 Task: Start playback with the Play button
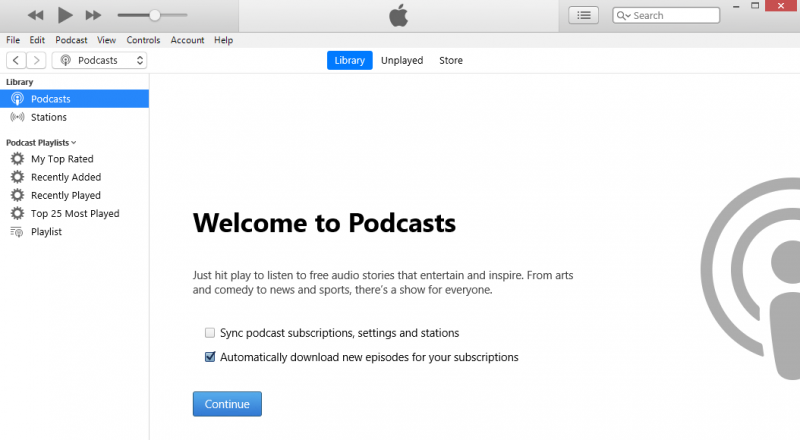tap(65, 15)
